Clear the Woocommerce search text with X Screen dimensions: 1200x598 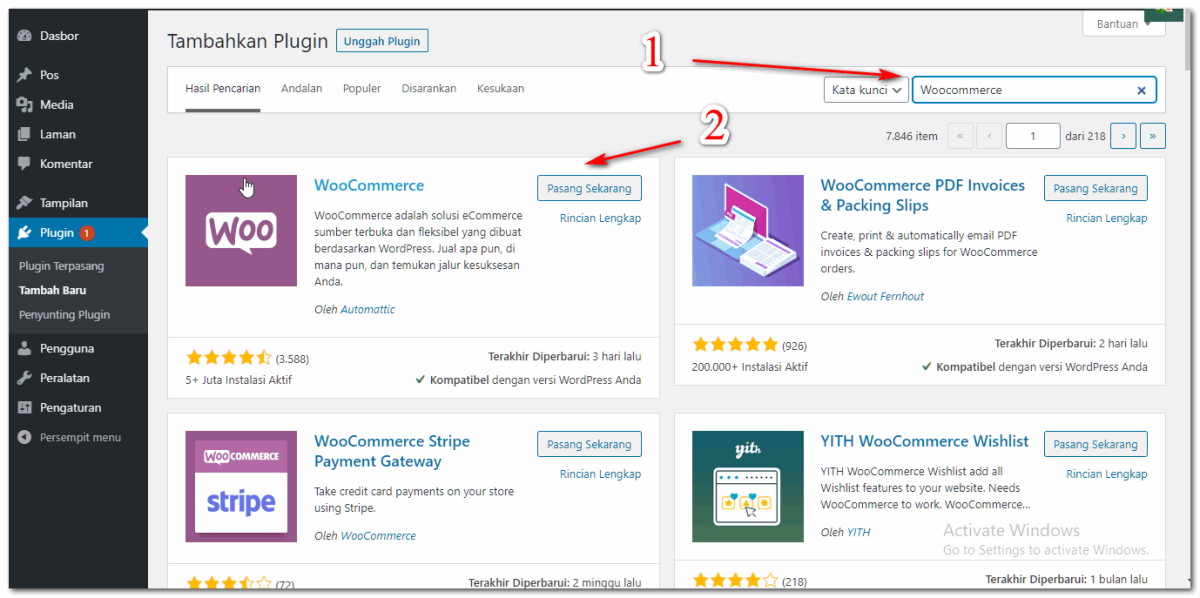(x=1141, y=90)
